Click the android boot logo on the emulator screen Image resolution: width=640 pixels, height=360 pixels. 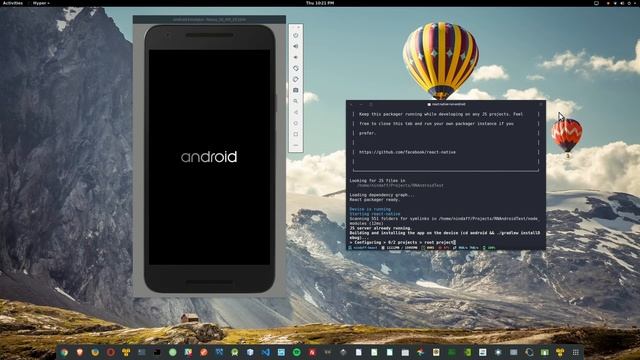click(x=209, y=157)
